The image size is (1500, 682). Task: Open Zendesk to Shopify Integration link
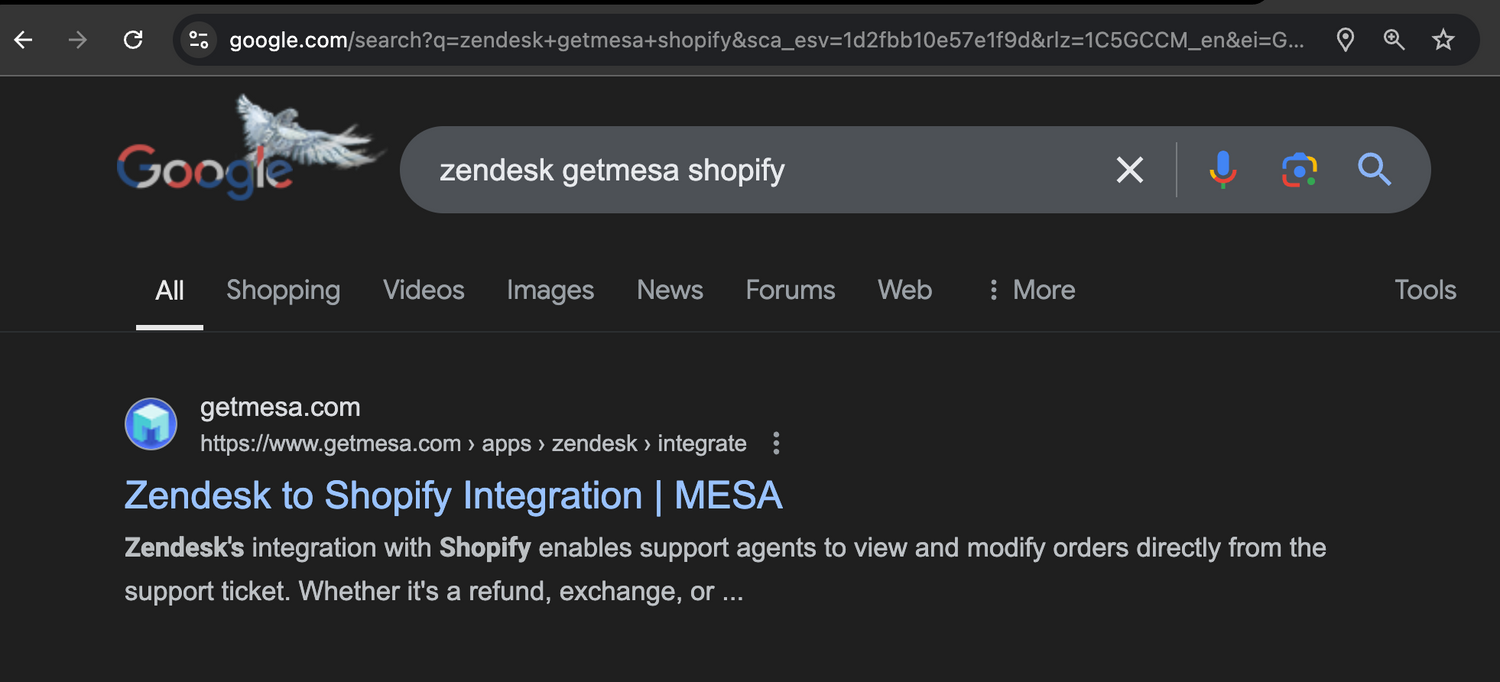[453, 496]
